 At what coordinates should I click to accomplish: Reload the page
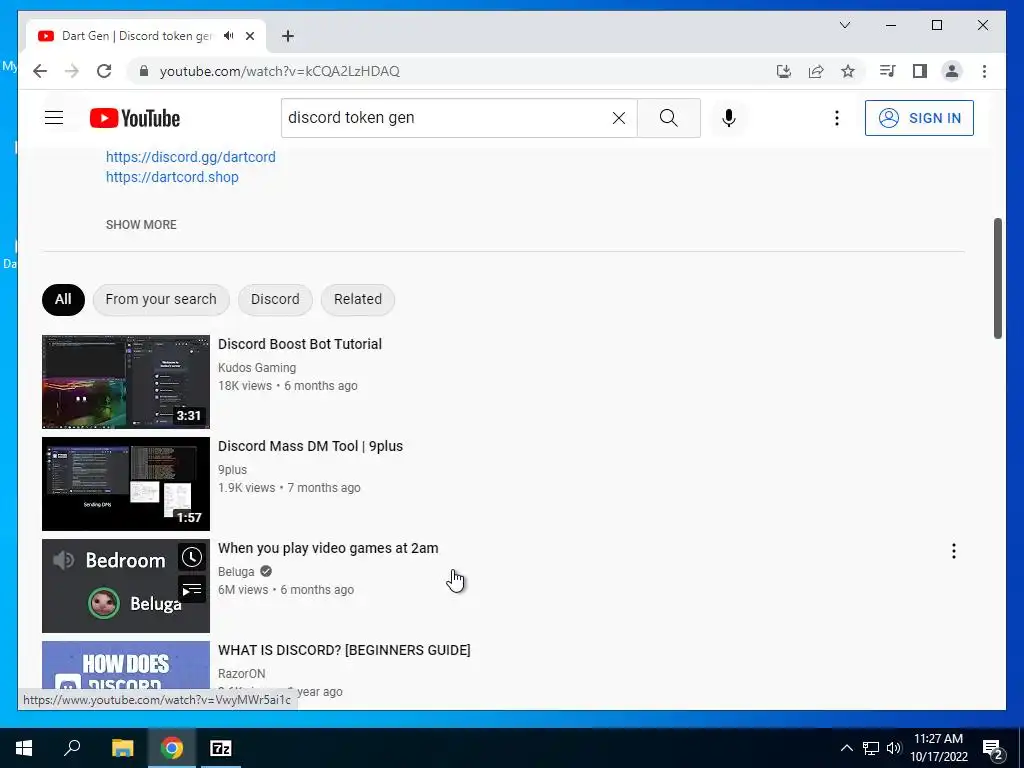click(x=104, y=71)
